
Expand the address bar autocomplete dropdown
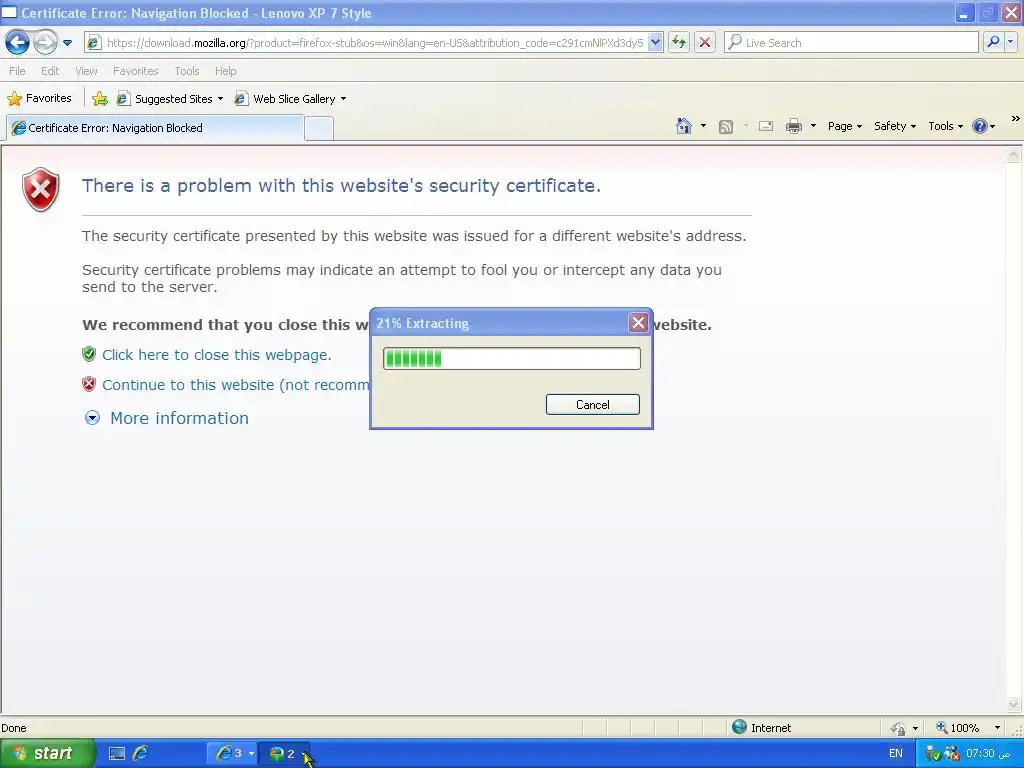(656, 43)
